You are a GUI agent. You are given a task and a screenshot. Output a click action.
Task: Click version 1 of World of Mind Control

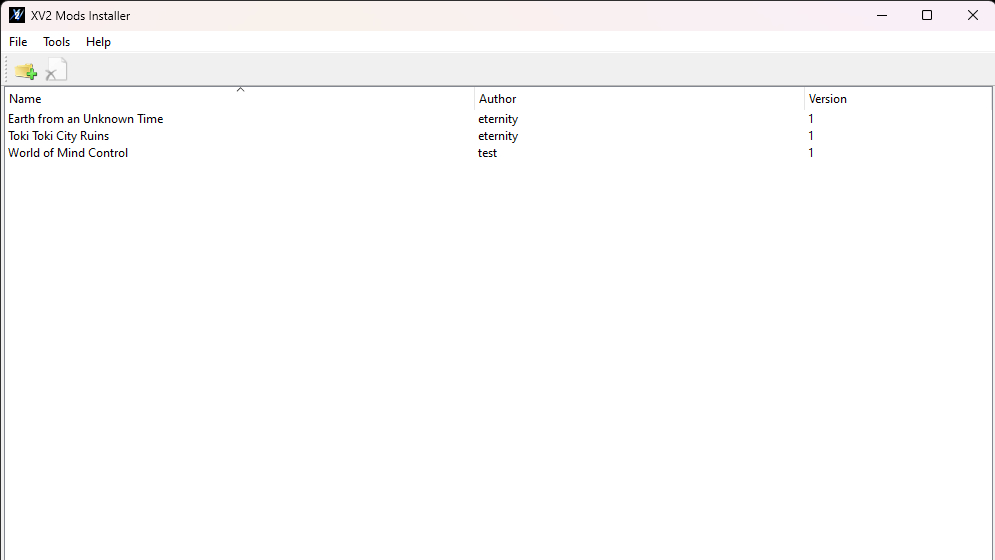811,153
